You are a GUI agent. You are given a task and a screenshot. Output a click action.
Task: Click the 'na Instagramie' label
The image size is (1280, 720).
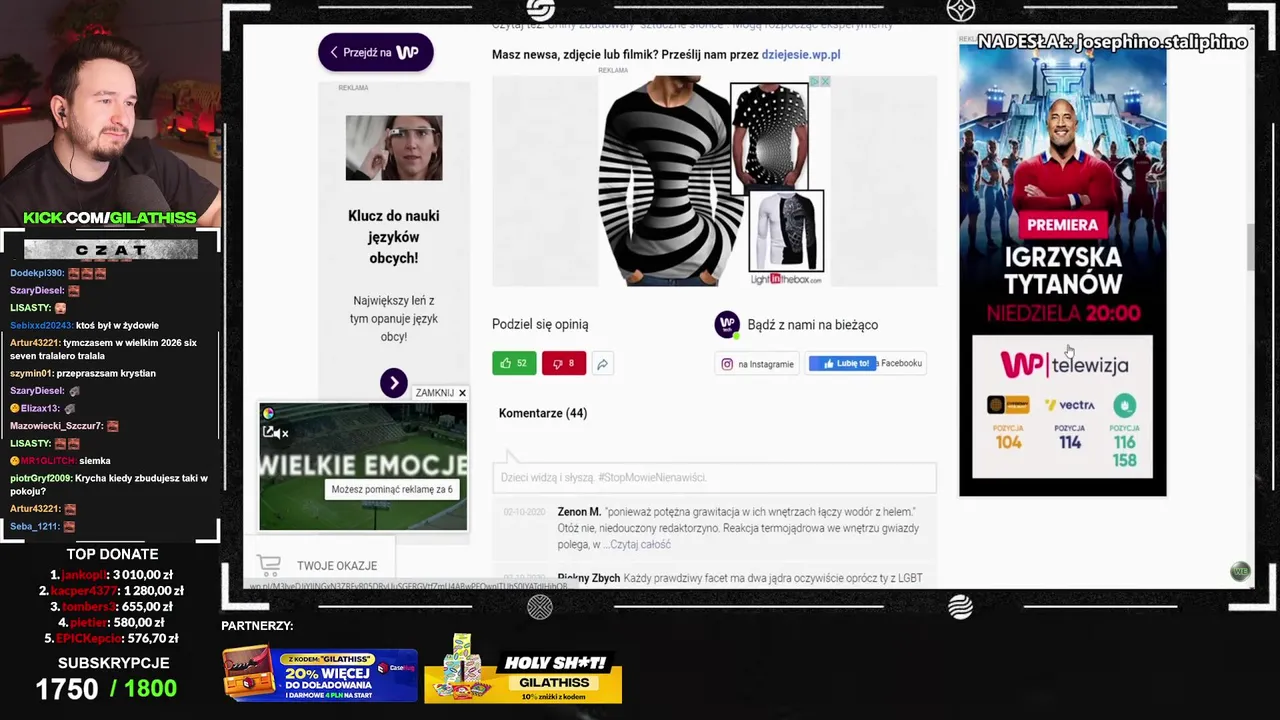(x=765, y=364)
